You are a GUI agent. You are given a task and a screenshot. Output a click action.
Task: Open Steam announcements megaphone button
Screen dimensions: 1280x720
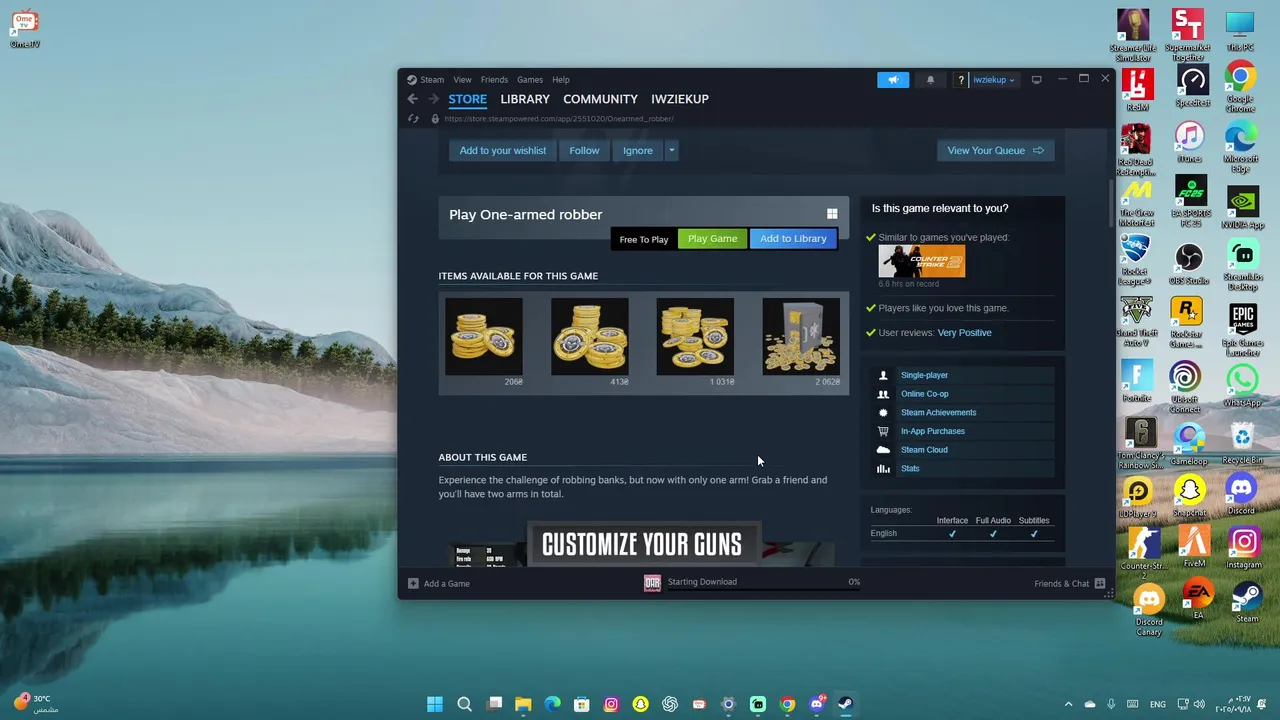click(893, 80)
